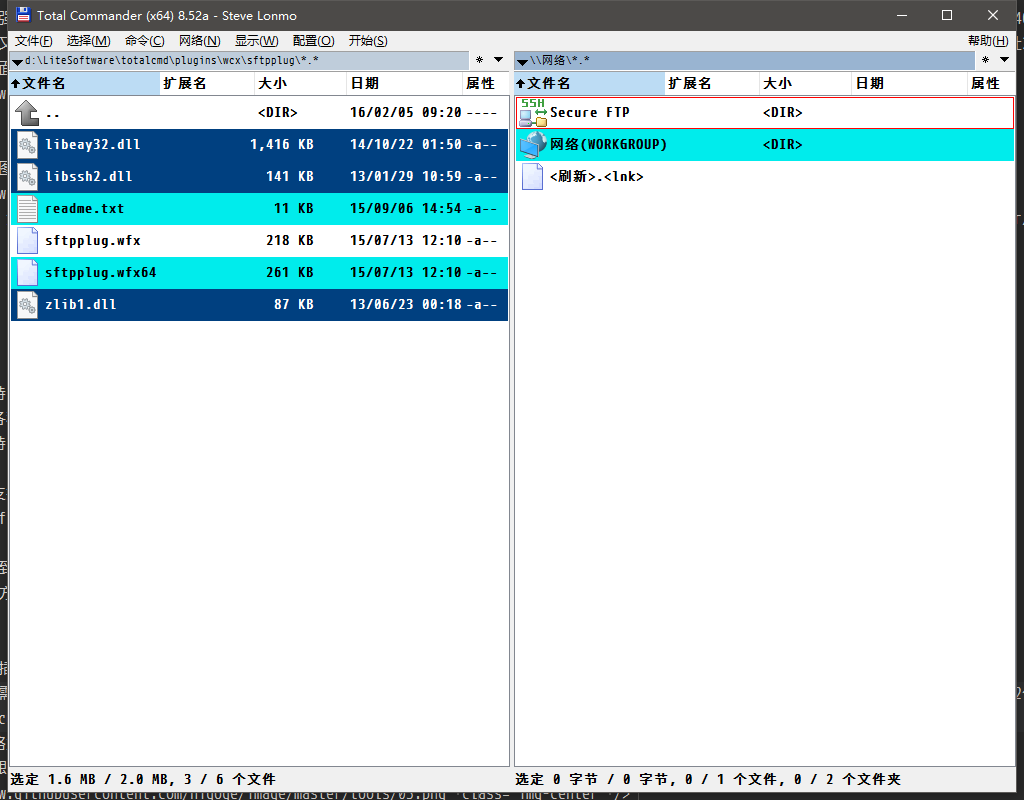Screen dimensions: 1024x800
Task: Sort left panel by 属性 column
Action: (486, 84)
